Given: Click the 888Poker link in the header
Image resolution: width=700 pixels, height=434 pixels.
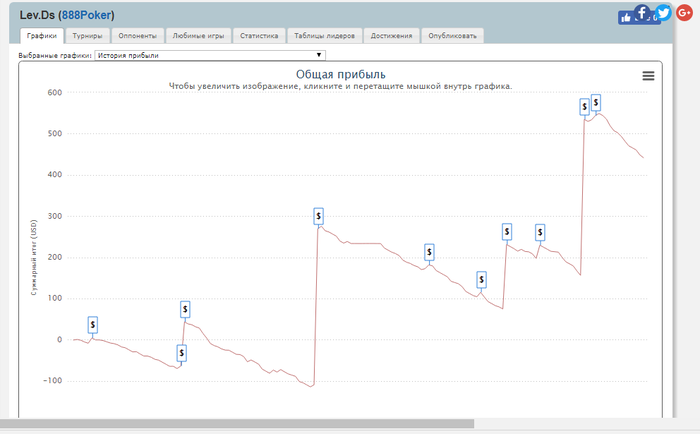Looking at the screenshot, I should point(86,15).
